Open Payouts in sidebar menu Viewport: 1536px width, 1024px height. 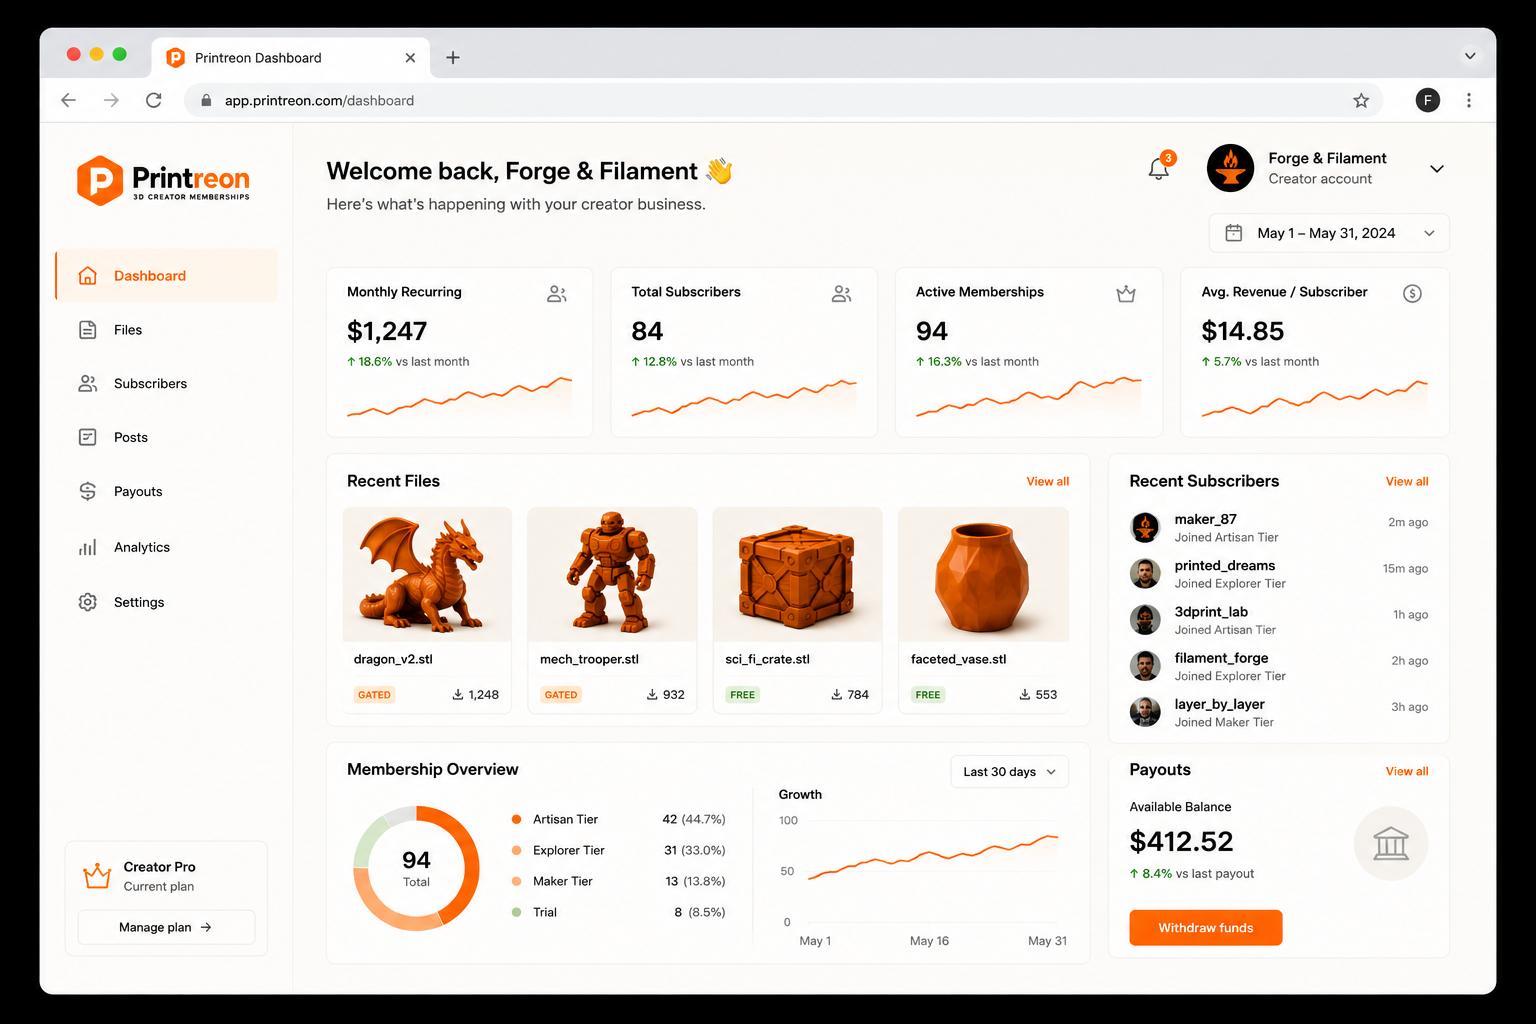(166, 491)
